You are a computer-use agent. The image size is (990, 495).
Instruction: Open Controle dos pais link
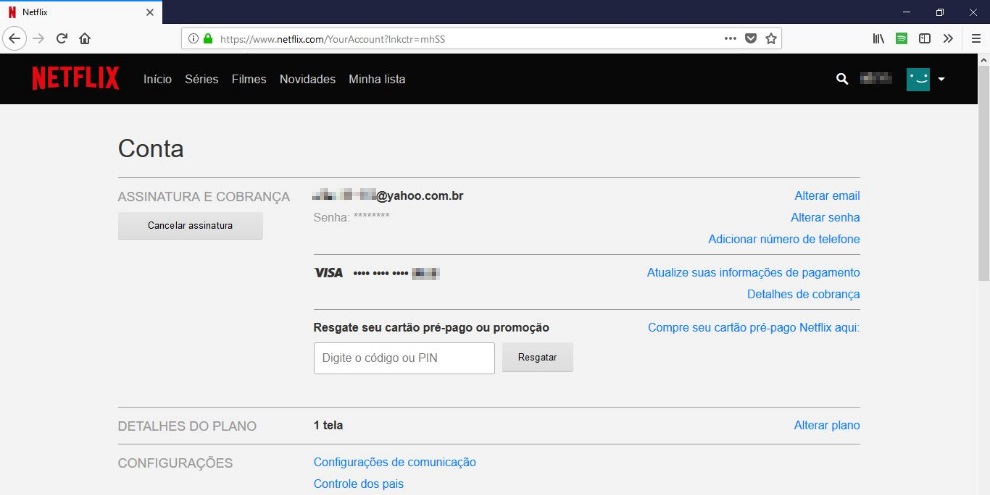[x=358, y=484]
